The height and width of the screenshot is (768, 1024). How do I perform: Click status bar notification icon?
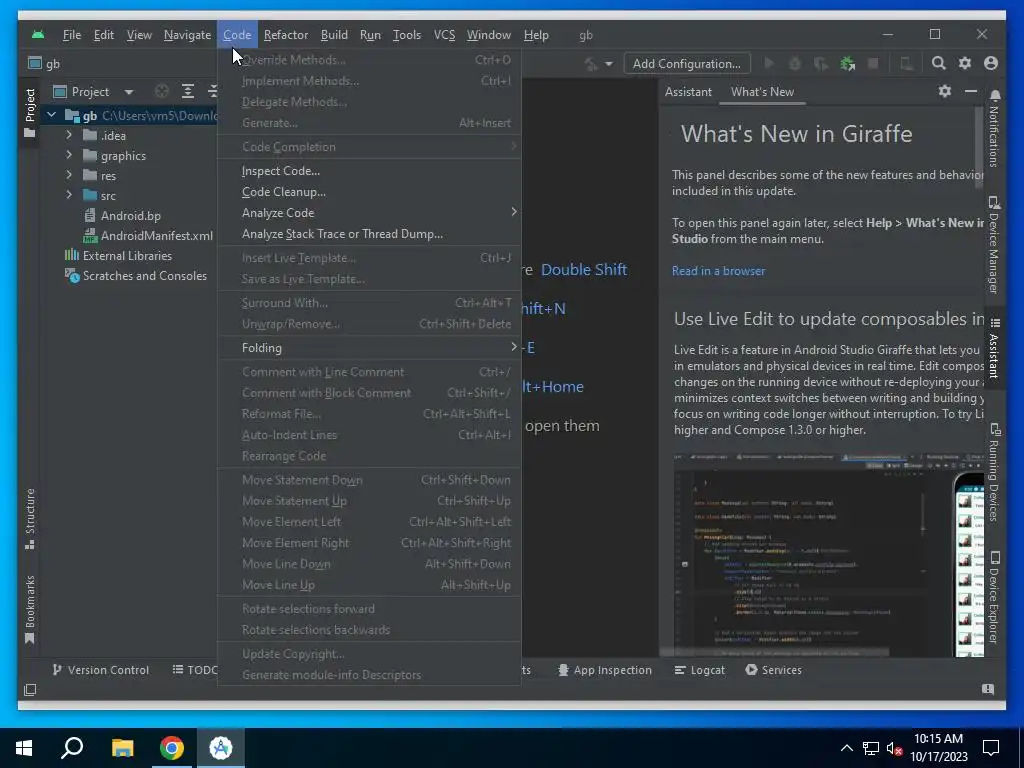[988, 689]
